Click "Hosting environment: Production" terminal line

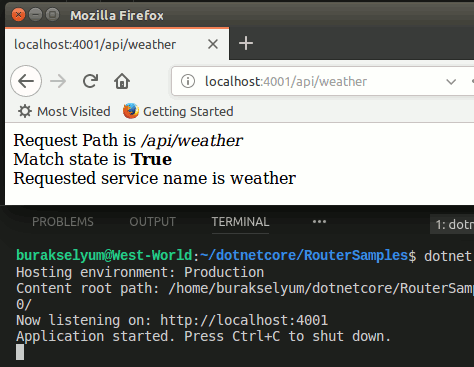tap(140, 273)
